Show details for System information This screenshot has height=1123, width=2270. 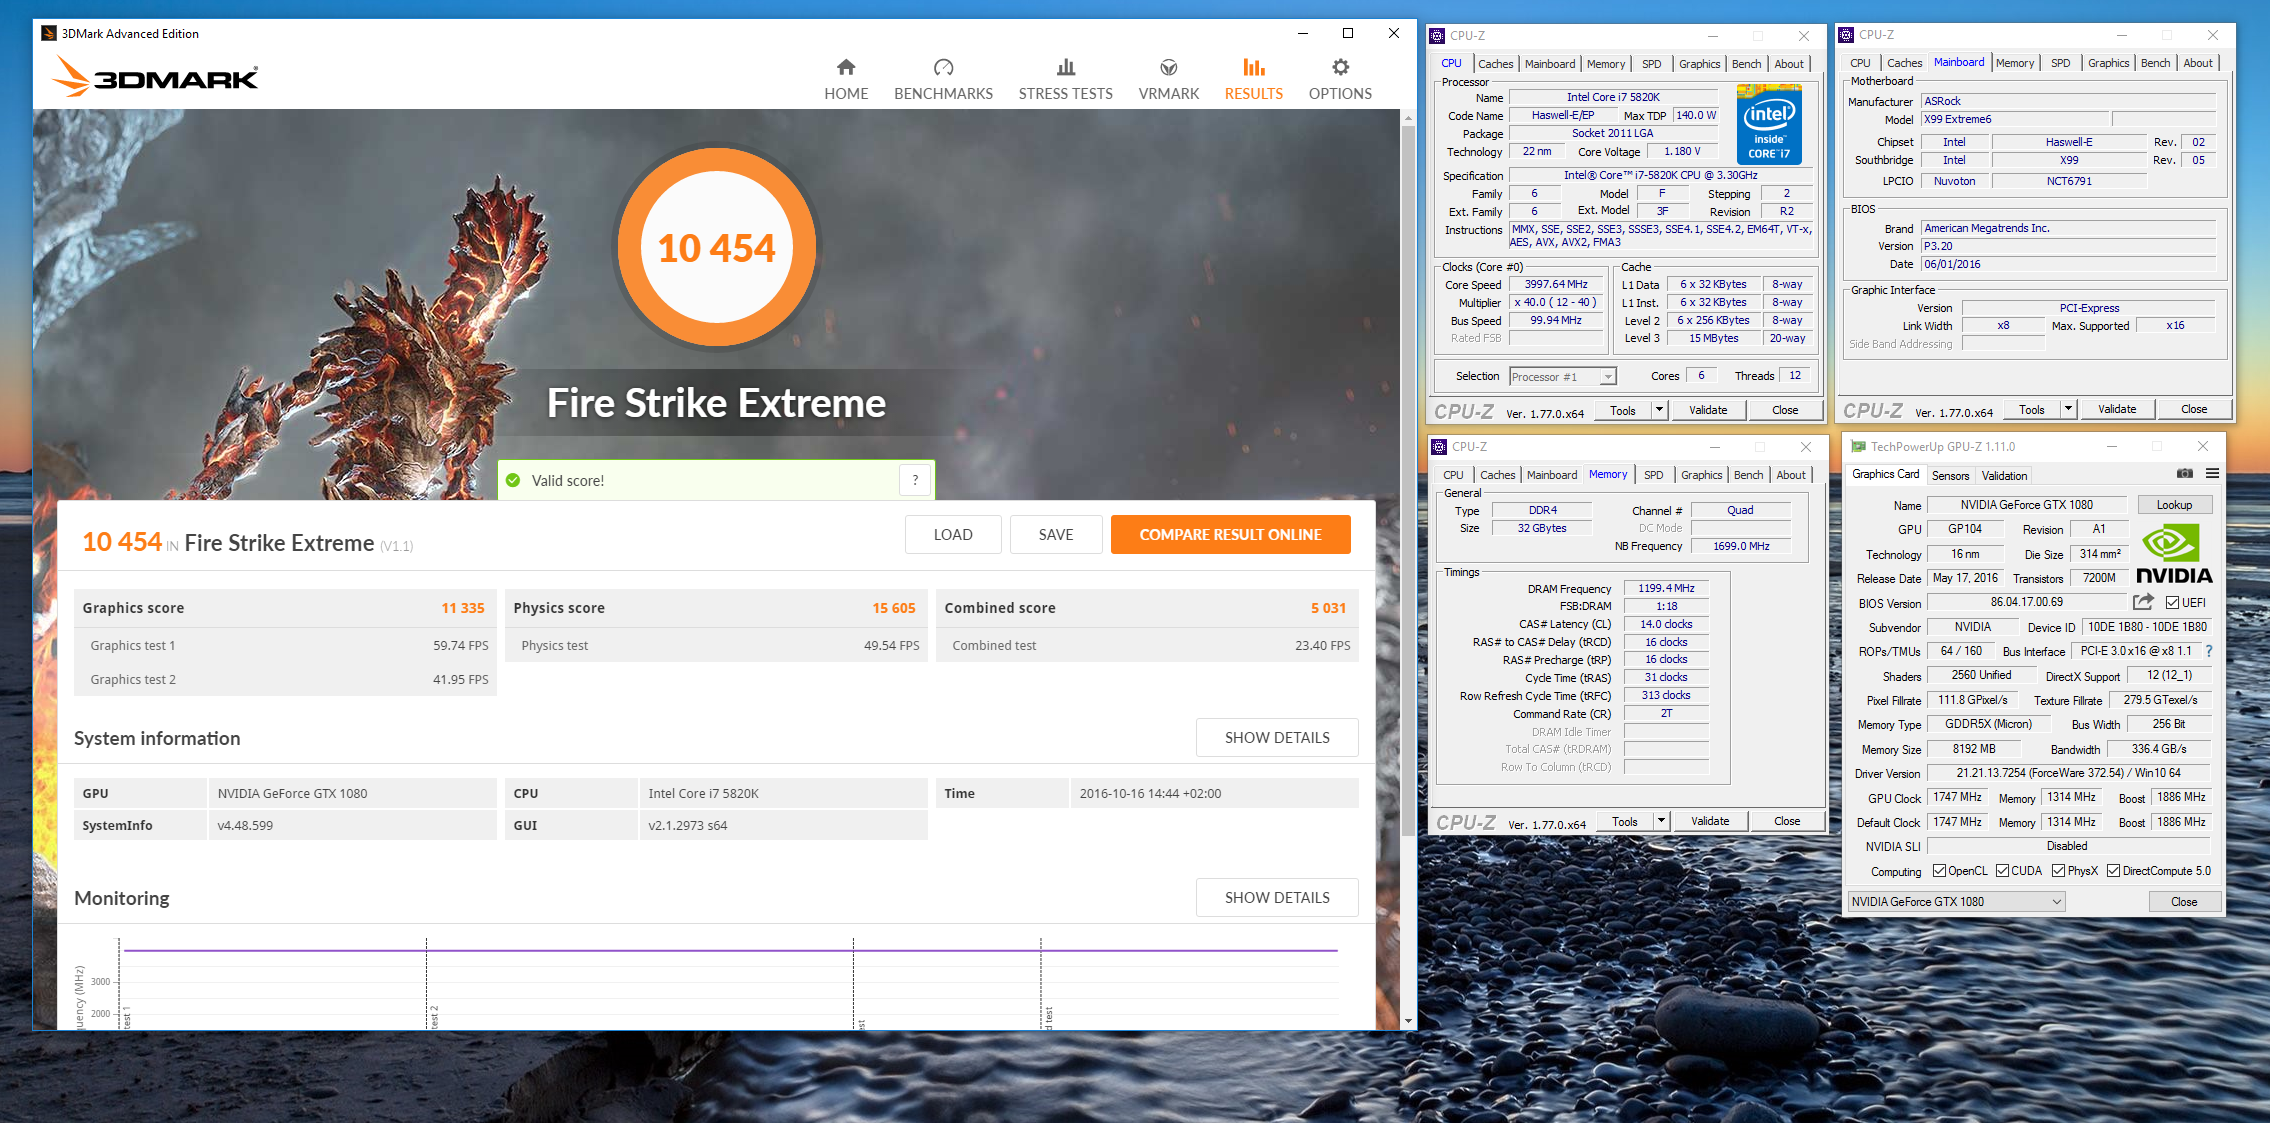coord(1277,738)
